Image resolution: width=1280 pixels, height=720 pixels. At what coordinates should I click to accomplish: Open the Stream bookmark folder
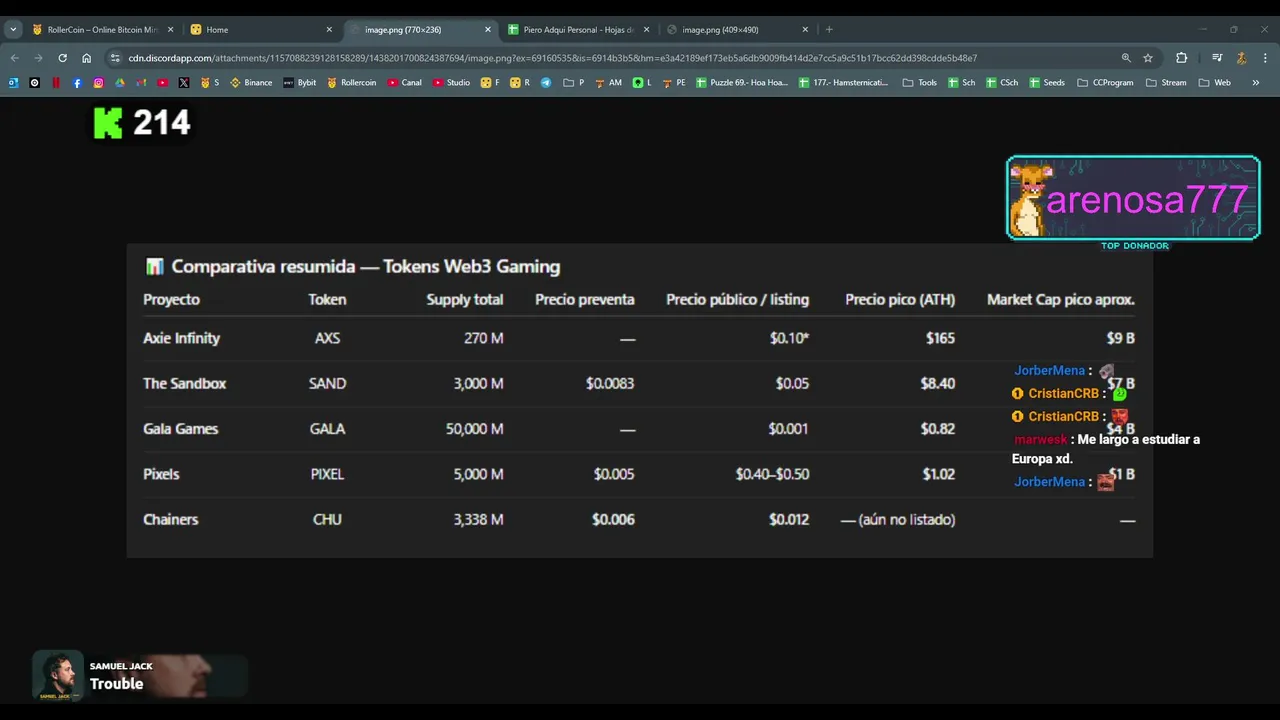coord(1166,83)
